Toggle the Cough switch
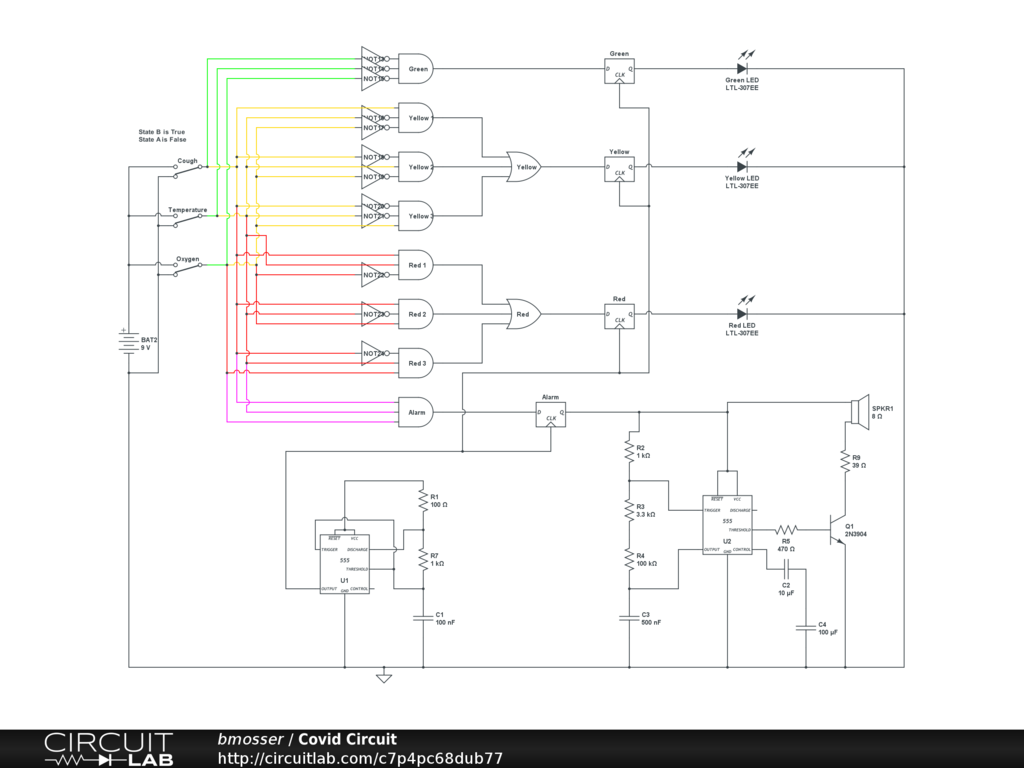 [x=187, y=171]
